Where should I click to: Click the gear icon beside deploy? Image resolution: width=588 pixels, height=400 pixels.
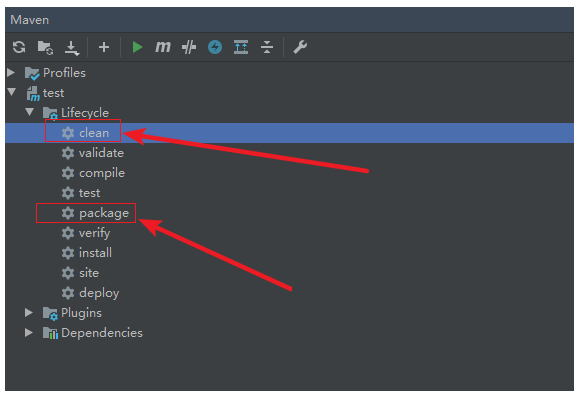68,293
